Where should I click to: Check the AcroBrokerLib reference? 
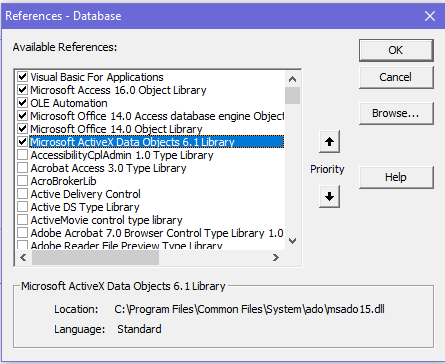[x=22, y=181]
